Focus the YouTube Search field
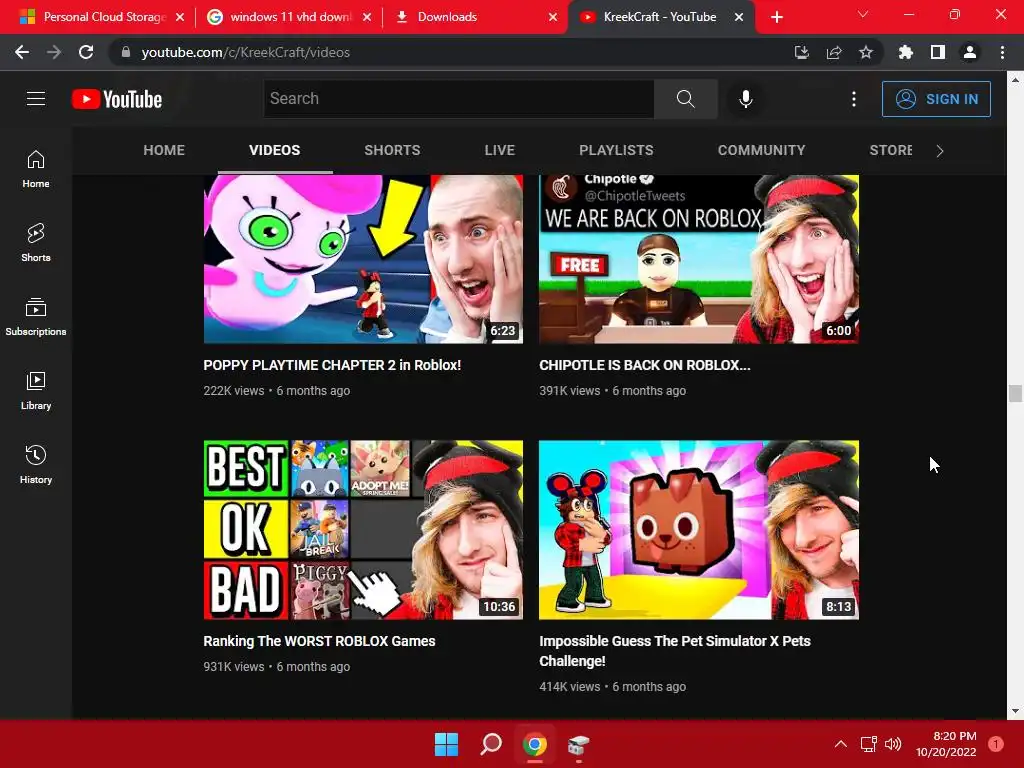Screen dimensions: 1024x768 pos(458,99)
